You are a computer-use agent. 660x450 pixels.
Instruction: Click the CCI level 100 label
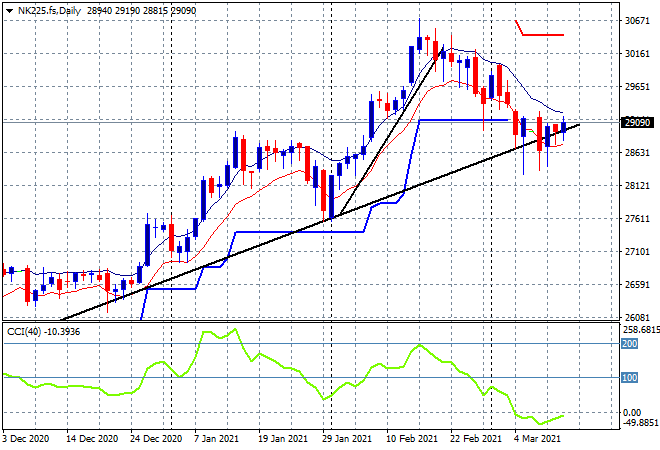point(630,378)
